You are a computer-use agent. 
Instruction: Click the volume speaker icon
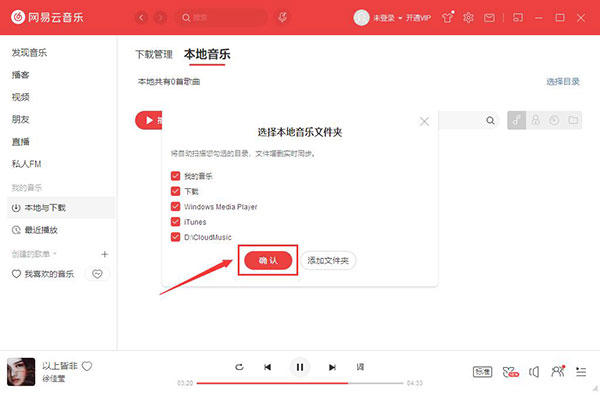tap(534, 371)
